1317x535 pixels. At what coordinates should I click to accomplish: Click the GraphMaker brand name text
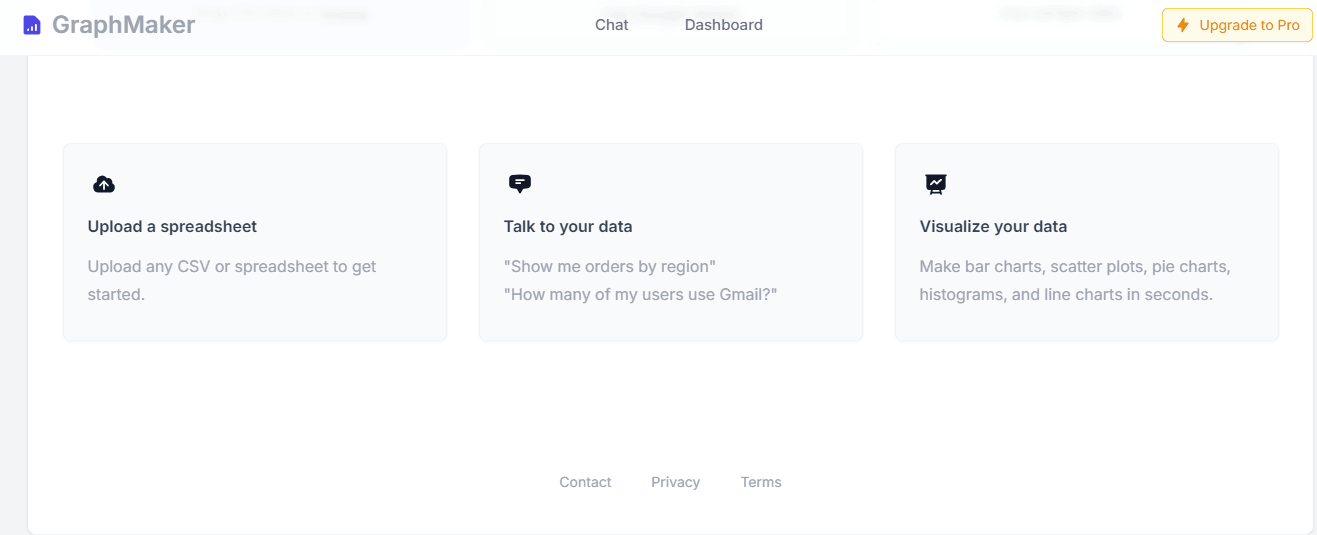pos(123,25)
